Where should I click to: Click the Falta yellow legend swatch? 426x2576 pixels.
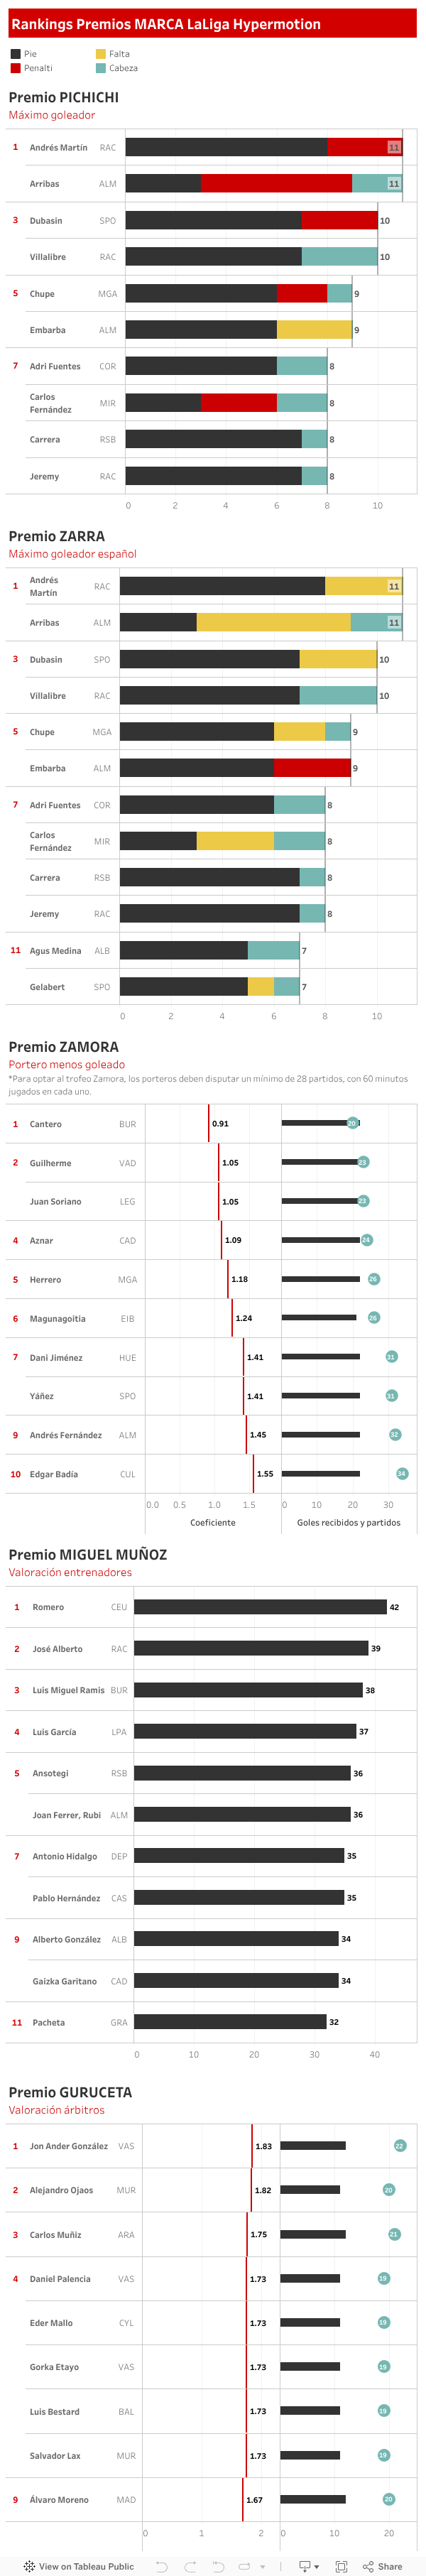101,54
